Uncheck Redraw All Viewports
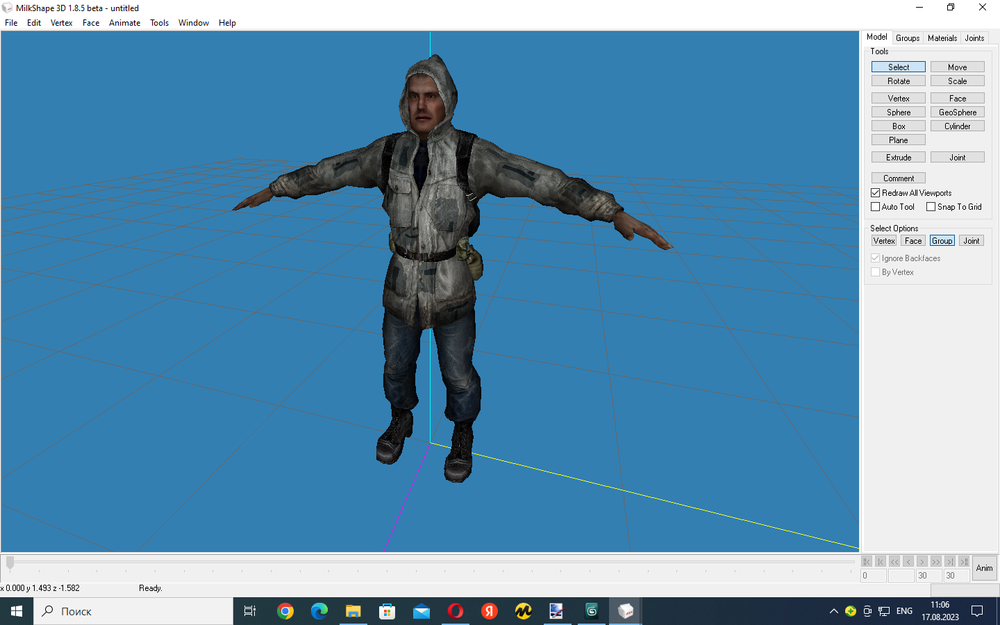1000x625 pixels. coord(875,193)
